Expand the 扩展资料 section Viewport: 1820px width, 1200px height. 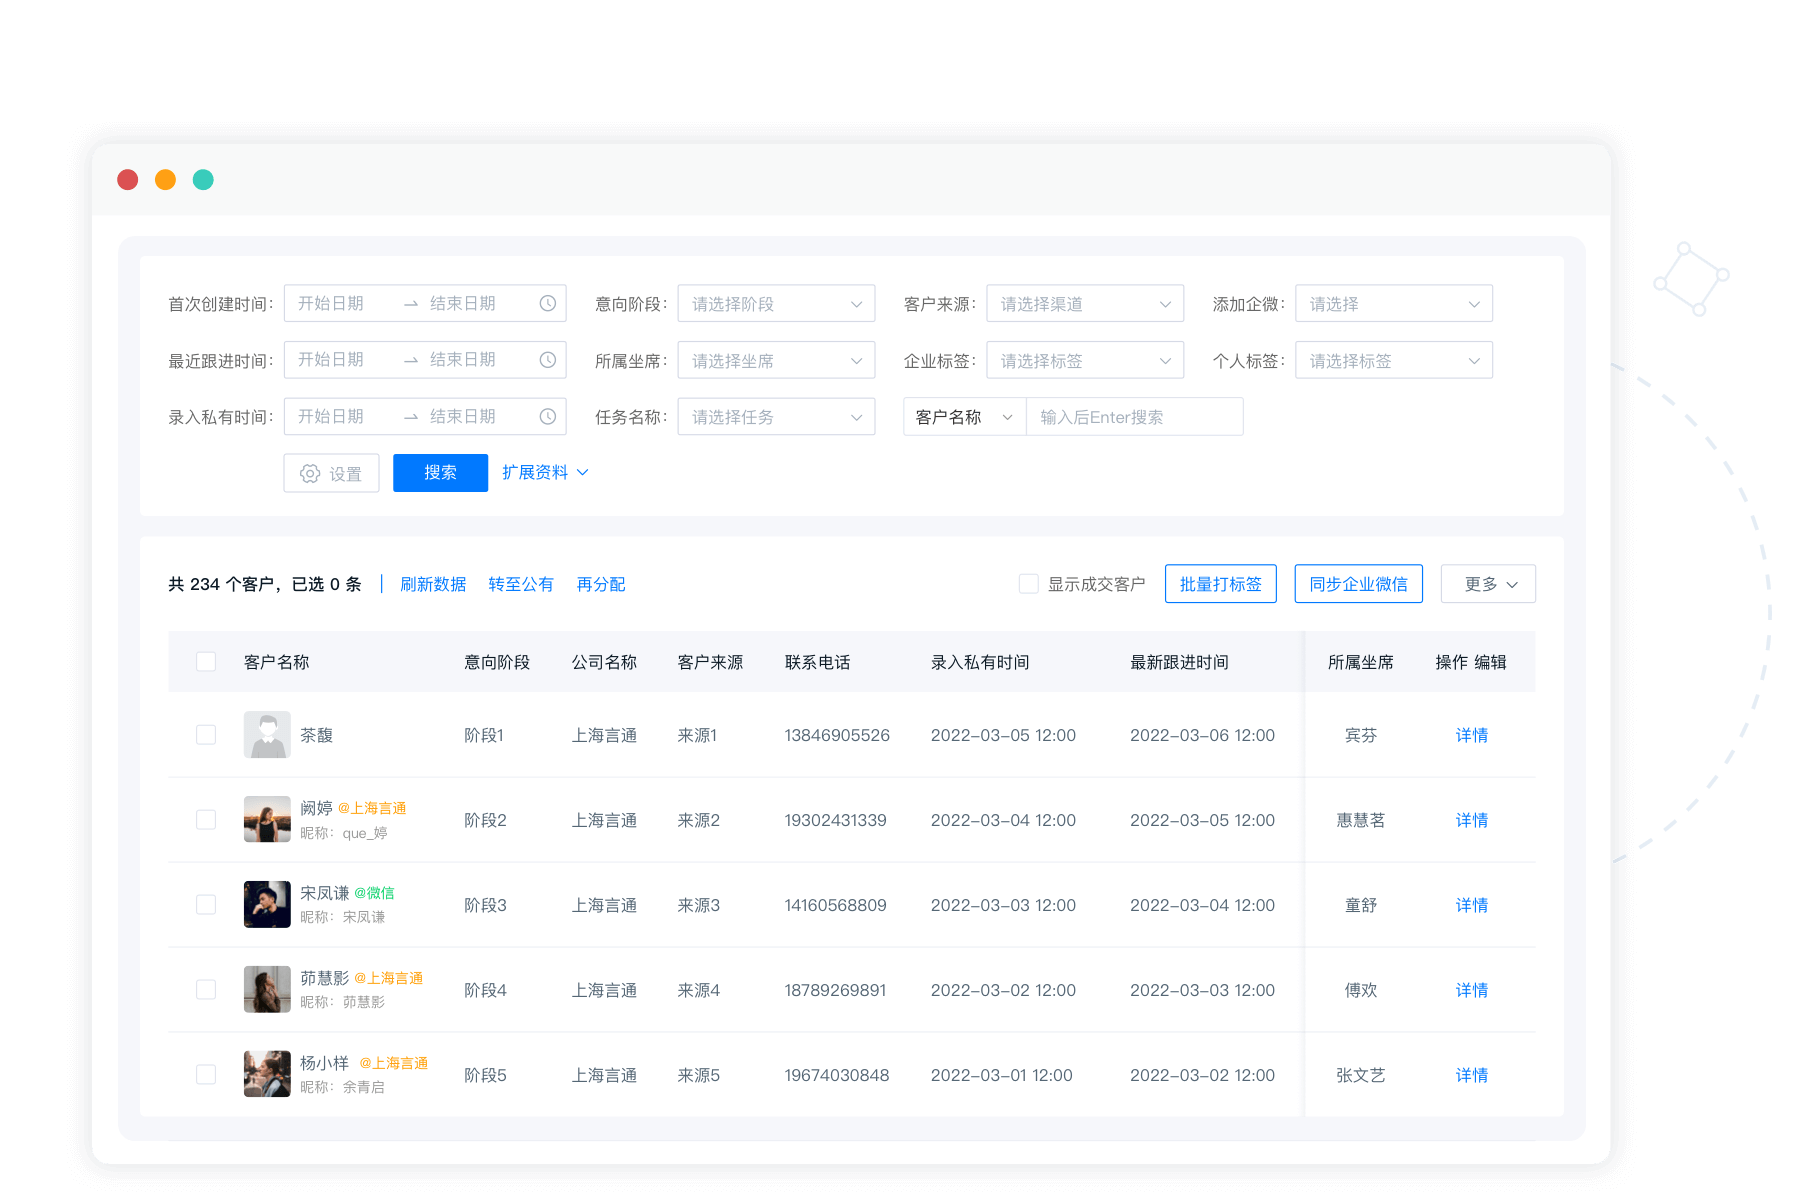pos(545,473)
